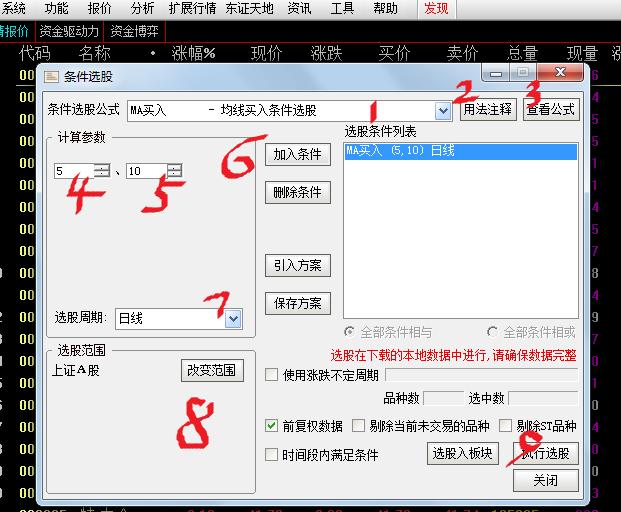
Task: Sort by 总量 column header
Action: [x=522, y=53]
